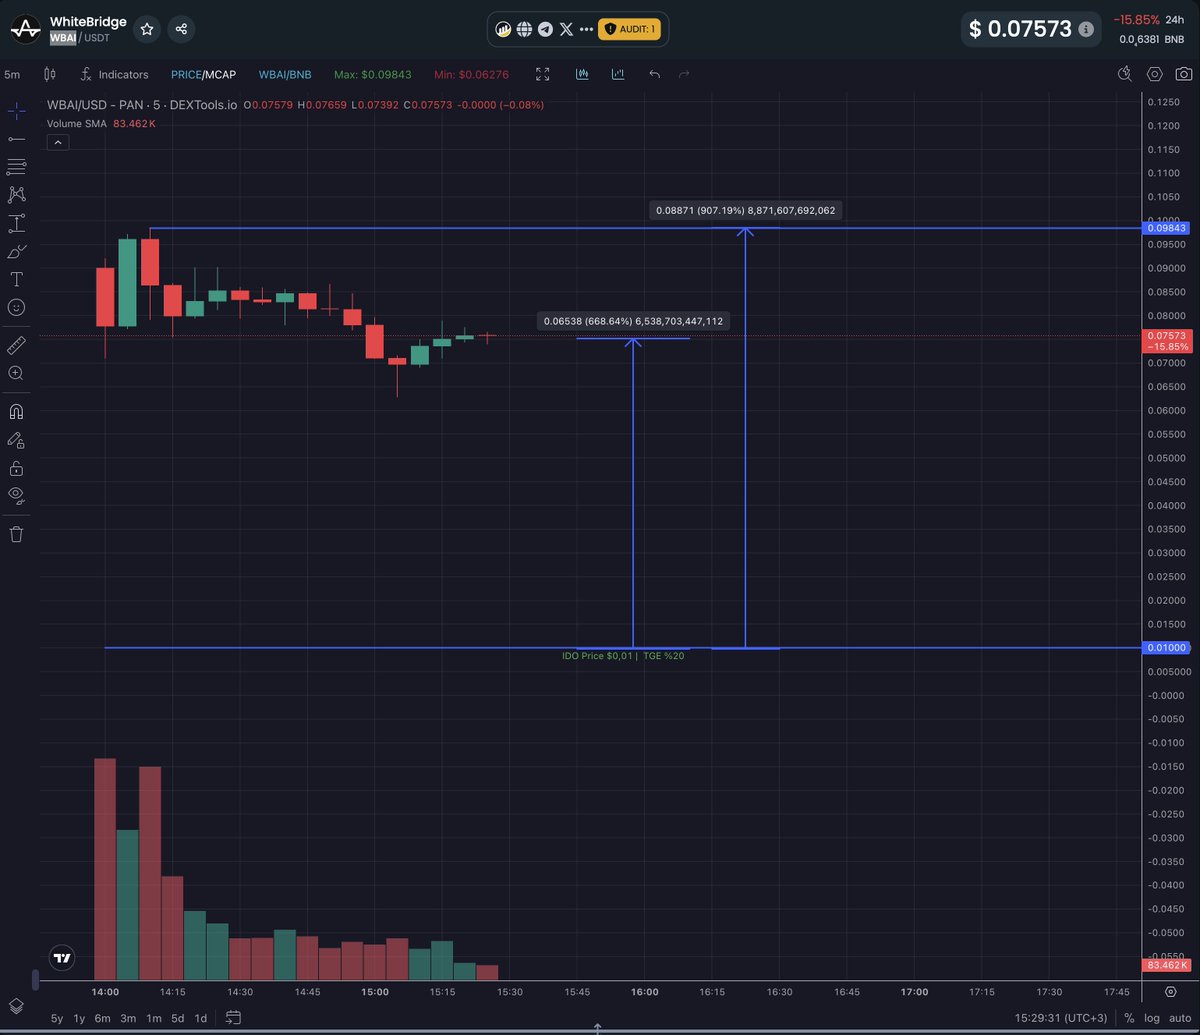The height and width of the screenshot is (1035, 1200).
Task: Toggle stay-in-drawing-mode pencil lock
Action: click(x=16, y=439)
